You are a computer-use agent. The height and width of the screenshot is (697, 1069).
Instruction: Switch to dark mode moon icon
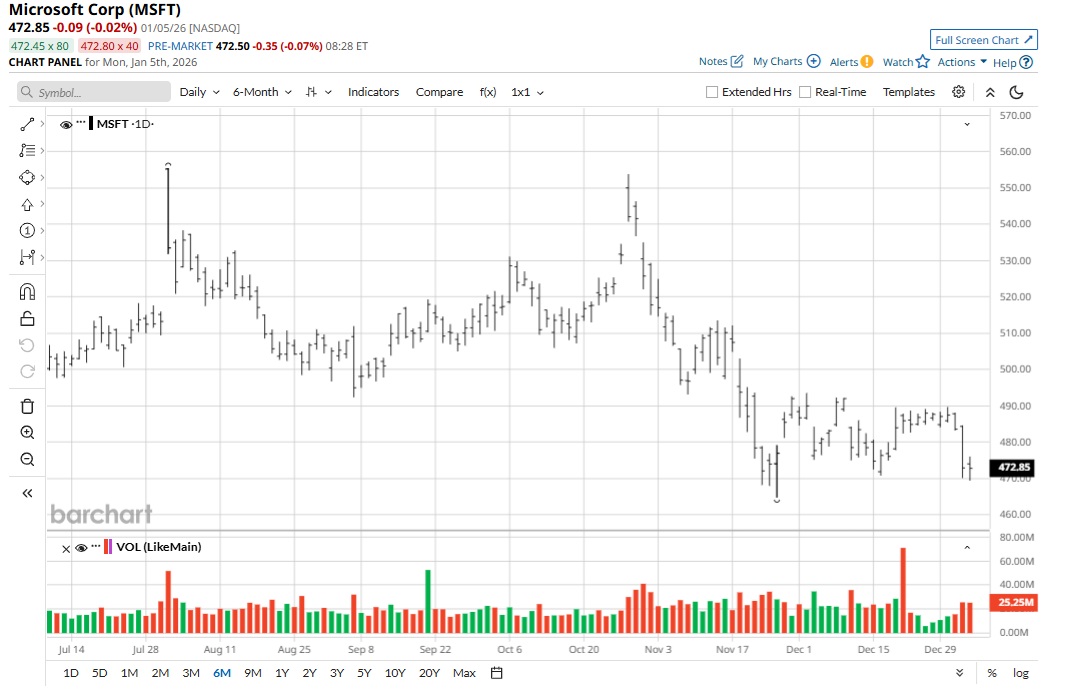pos(1017,92)
